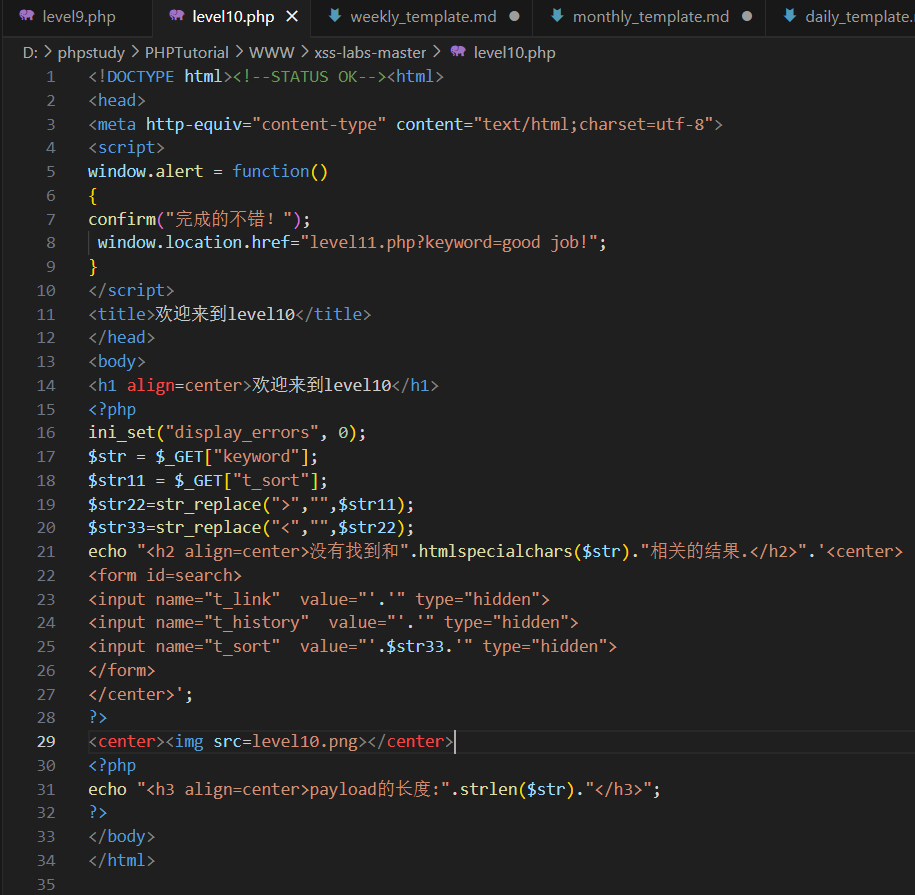Open the xss-labs-master breadcrumb segment
This screenshot has height=895, width=915.
click(x=370, y=53)
